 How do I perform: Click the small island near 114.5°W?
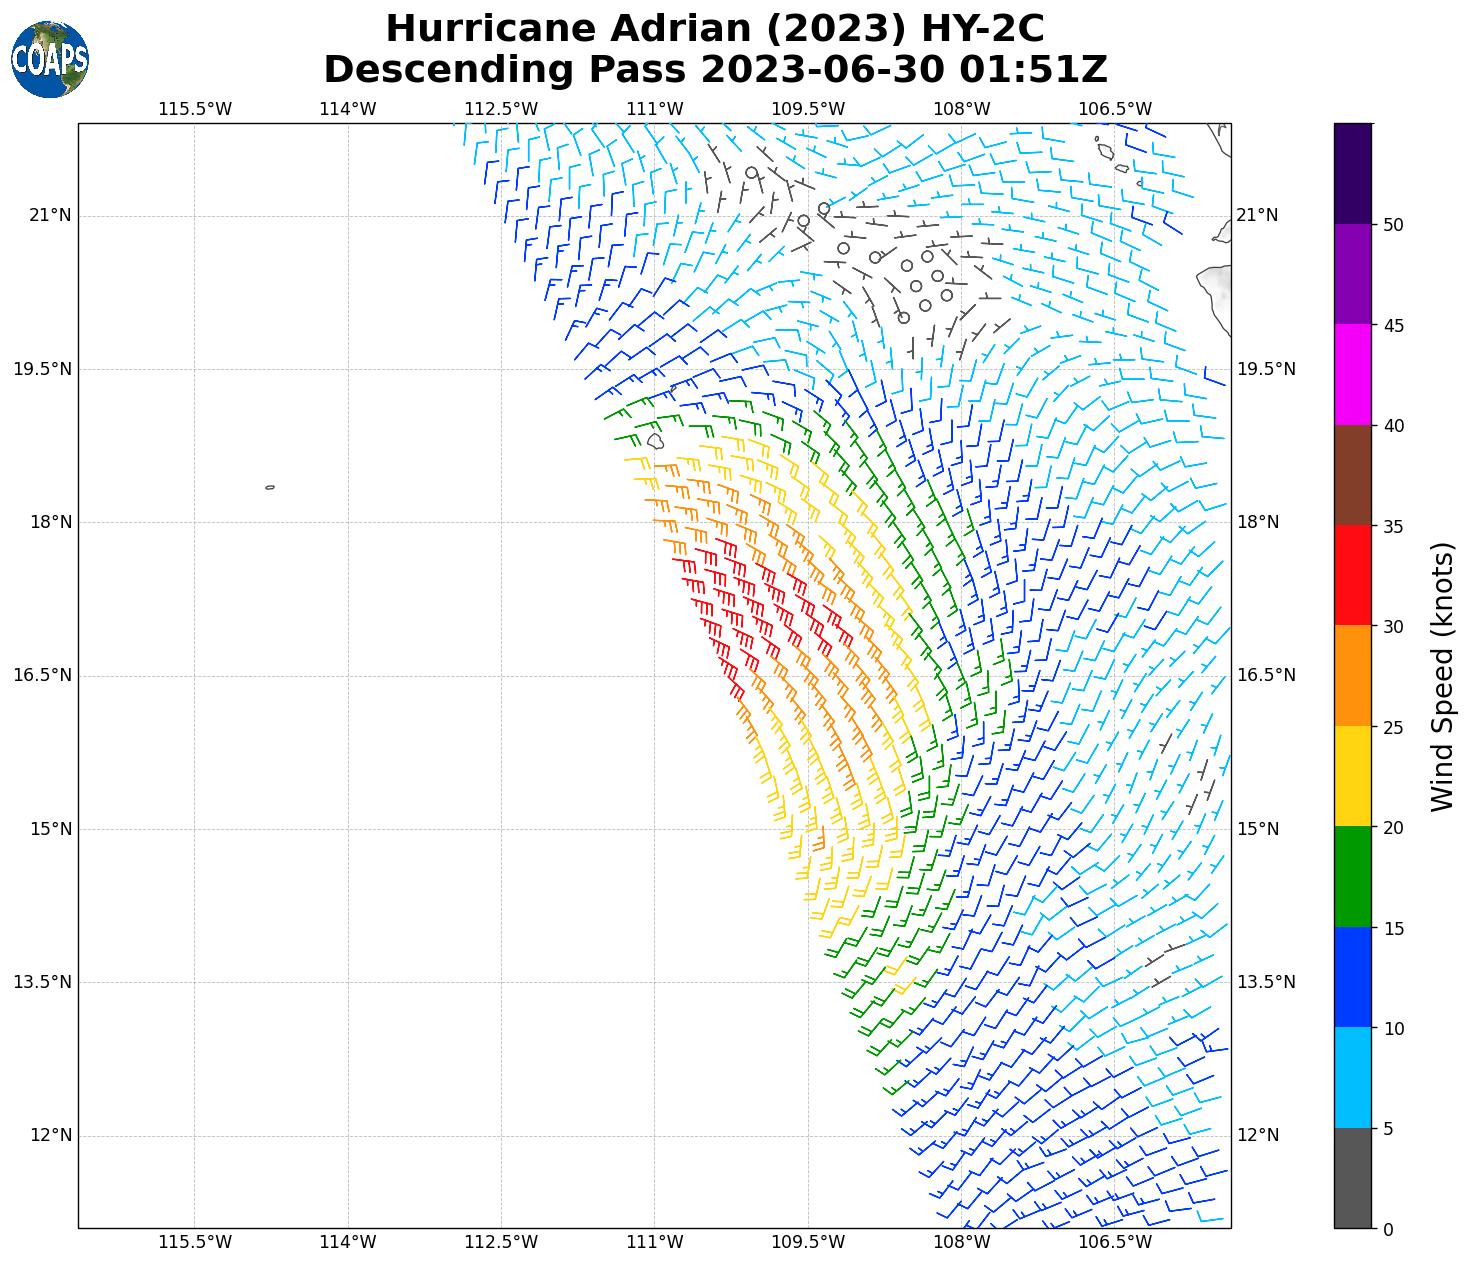point(270,488)
